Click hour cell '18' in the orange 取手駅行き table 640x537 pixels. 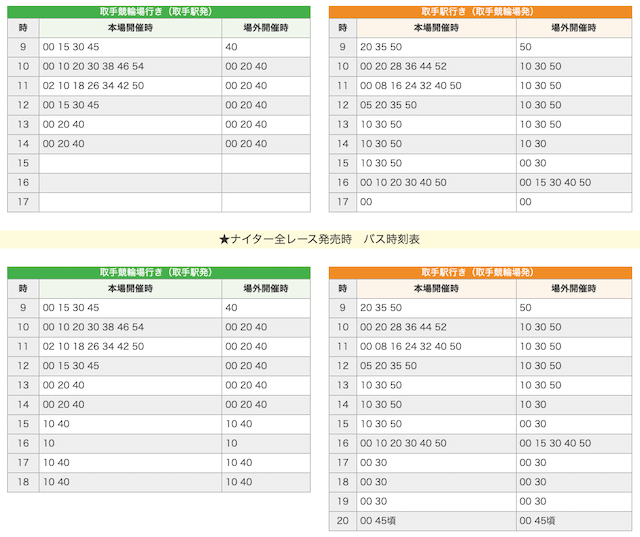(343, 482)
